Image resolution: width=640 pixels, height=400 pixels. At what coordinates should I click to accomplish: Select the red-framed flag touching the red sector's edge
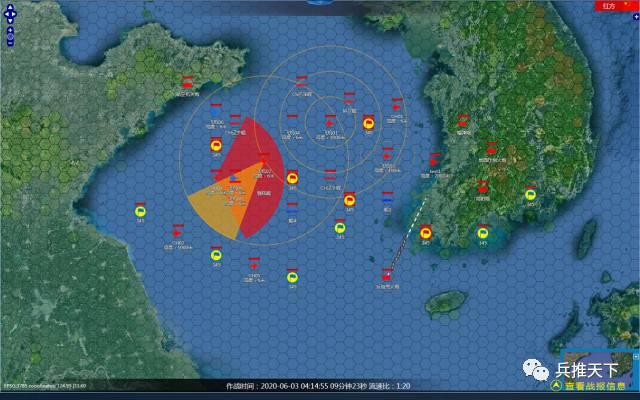[x=292, y=178]
